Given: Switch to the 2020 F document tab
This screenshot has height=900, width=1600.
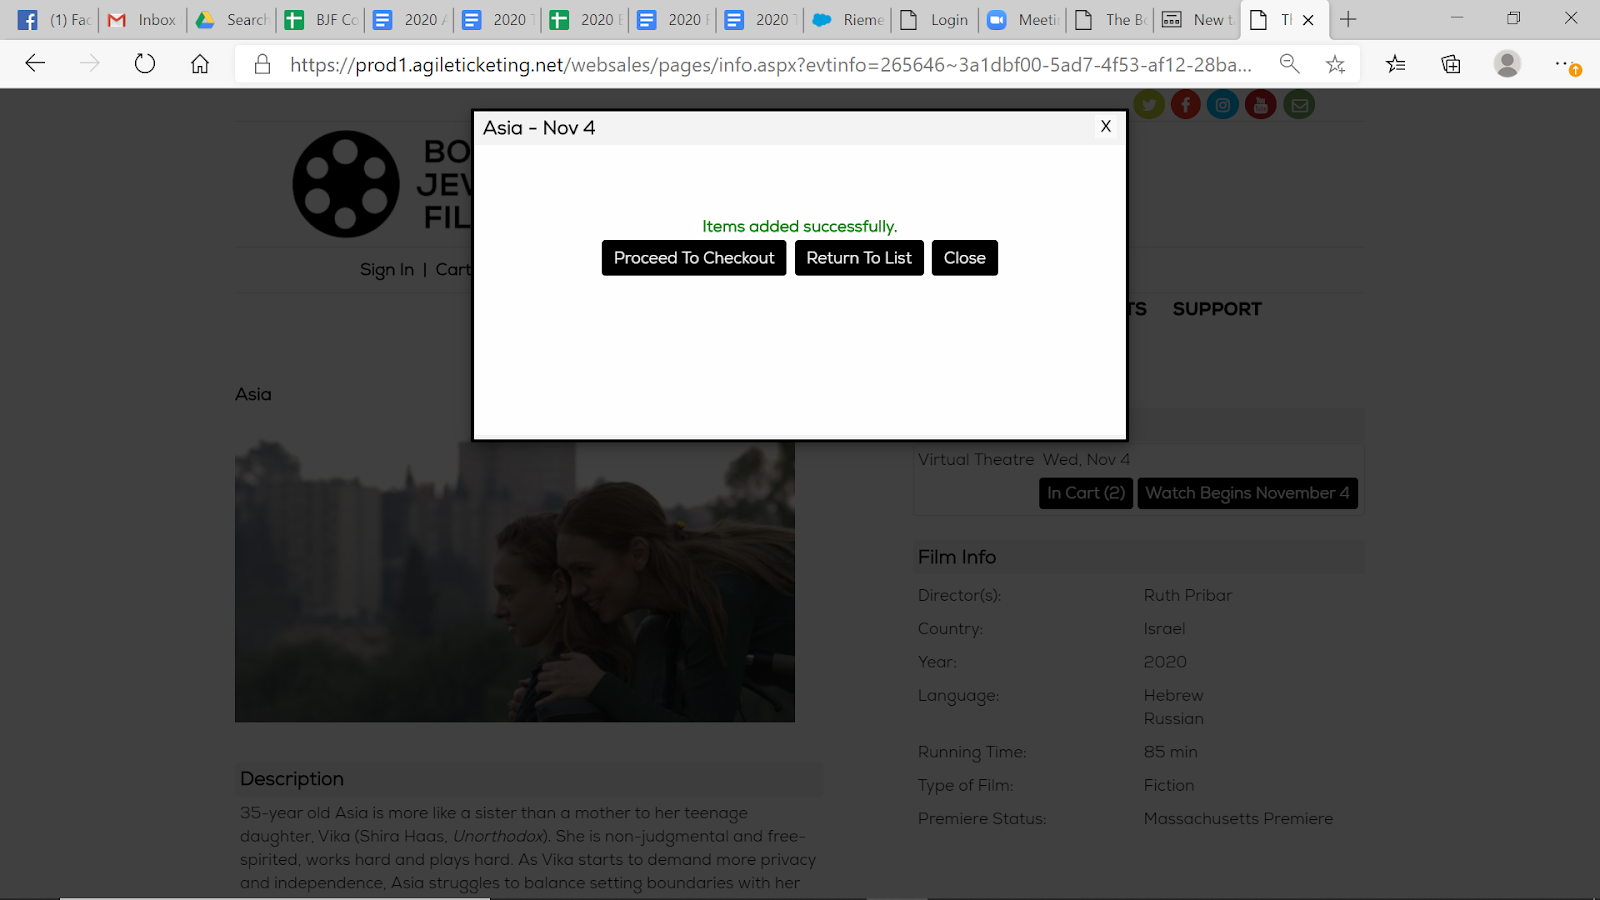Looking at the screenshot, I should point(673,19).
